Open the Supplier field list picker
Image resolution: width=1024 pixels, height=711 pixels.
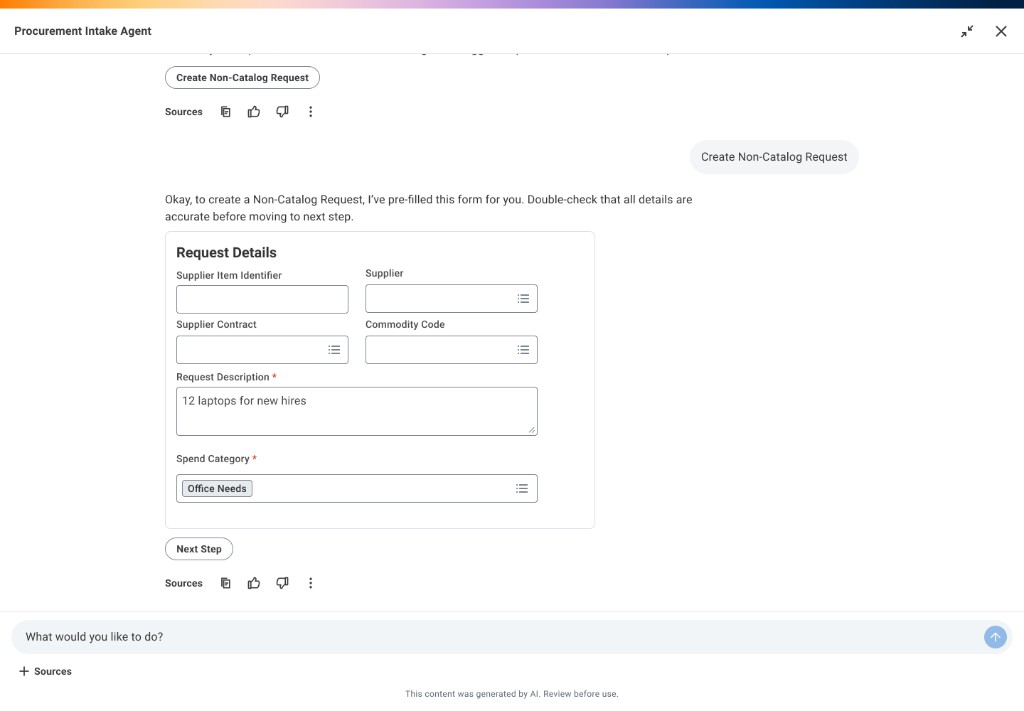tap(523, 298)
